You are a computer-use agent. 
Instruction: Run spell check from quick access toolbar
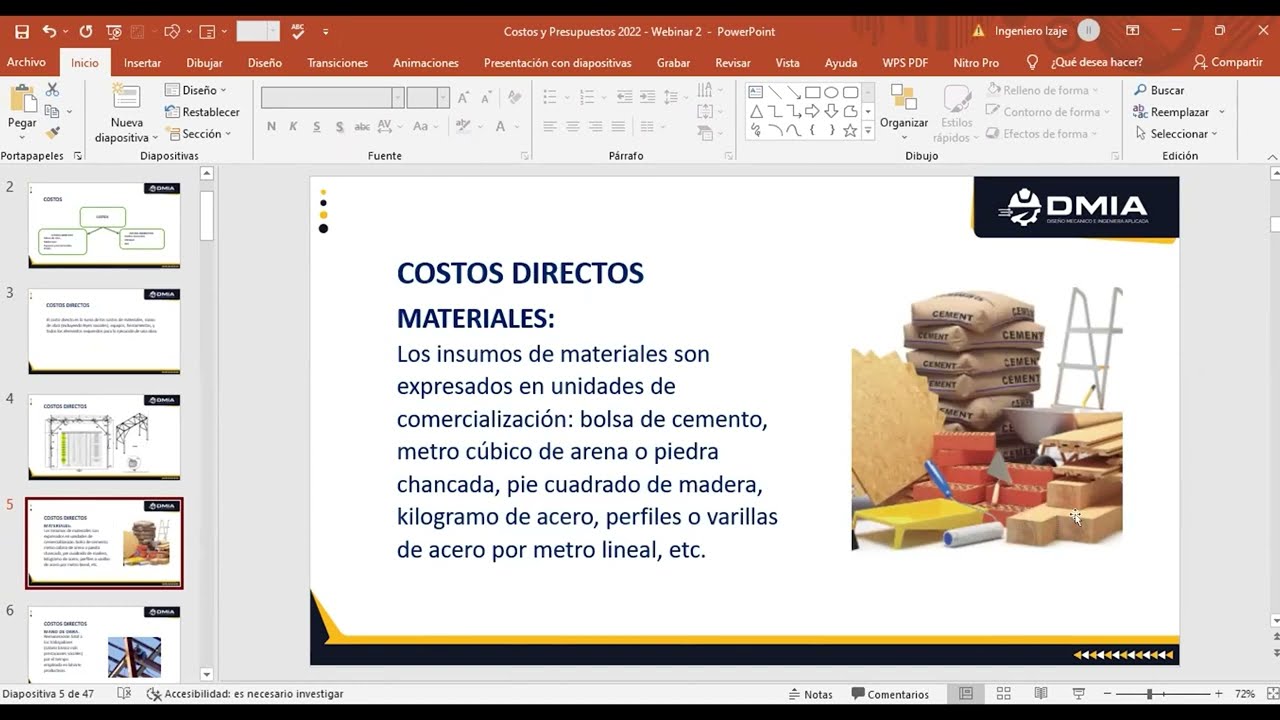(298, 31)
